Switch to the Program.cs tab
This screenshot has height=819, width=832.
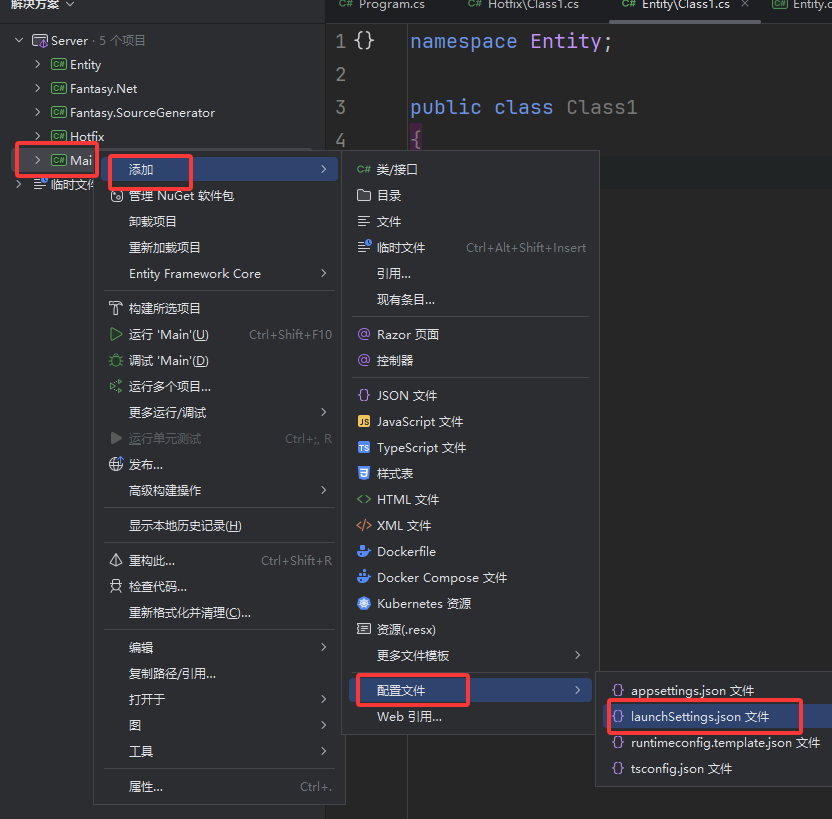[x=382, y=5]
